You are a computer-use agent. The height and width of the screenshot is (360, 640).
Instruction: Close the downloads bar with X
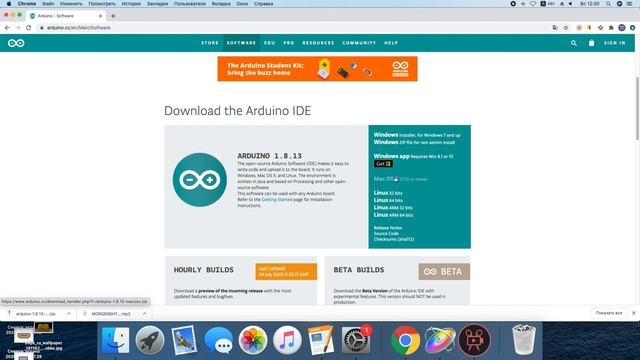[x=633, y=313]
